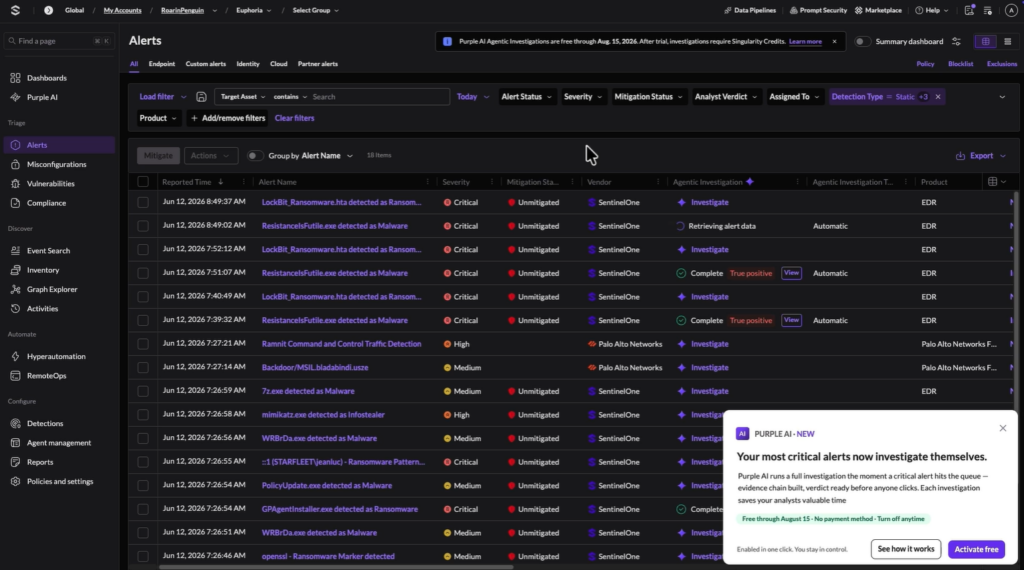
Task: Open Activities in sidebar
Action: click(x=42, y=308)
